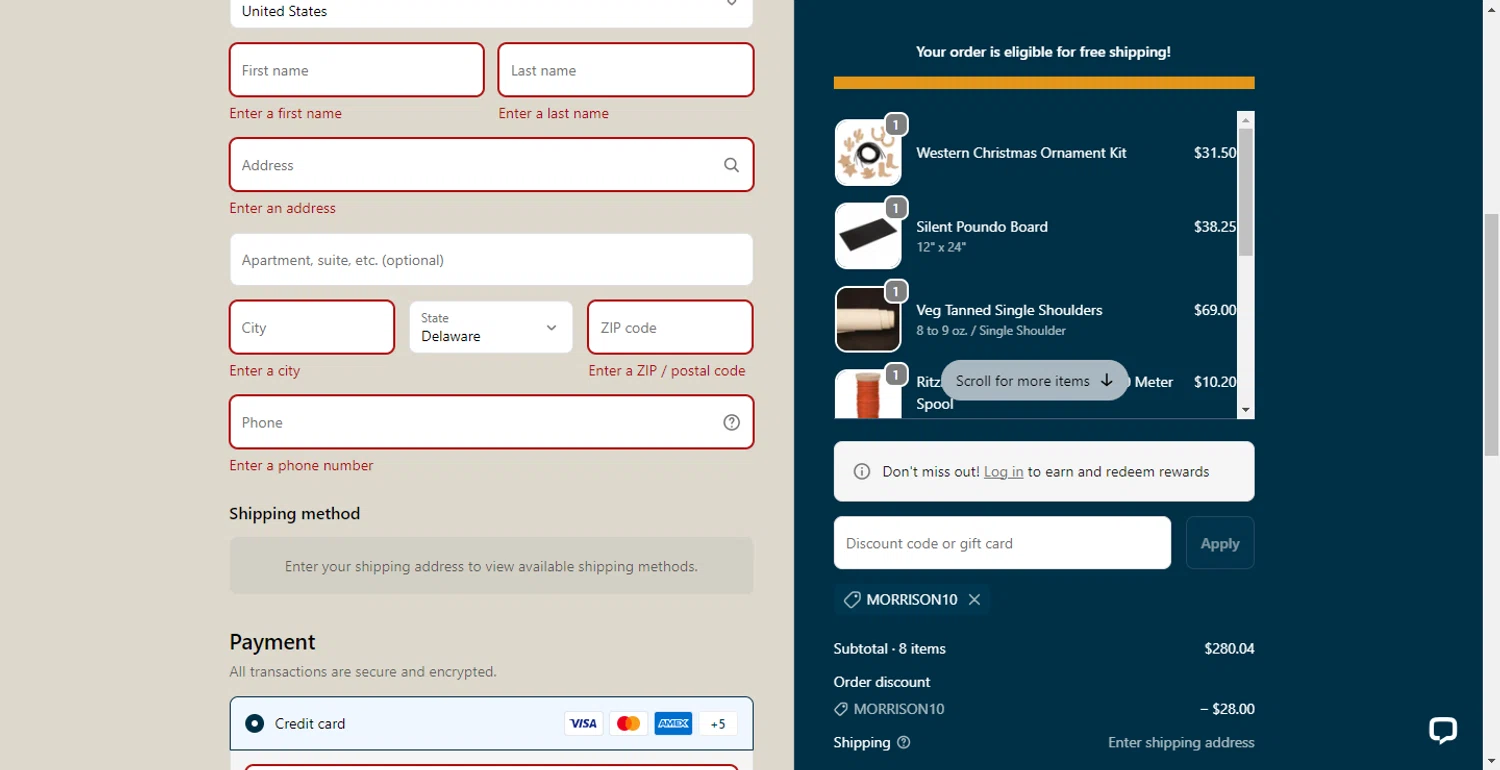Click the 'Payment' heading
Image resolution: width=1500 pixels, height=770 pixels.
click(x=272, y=642)
